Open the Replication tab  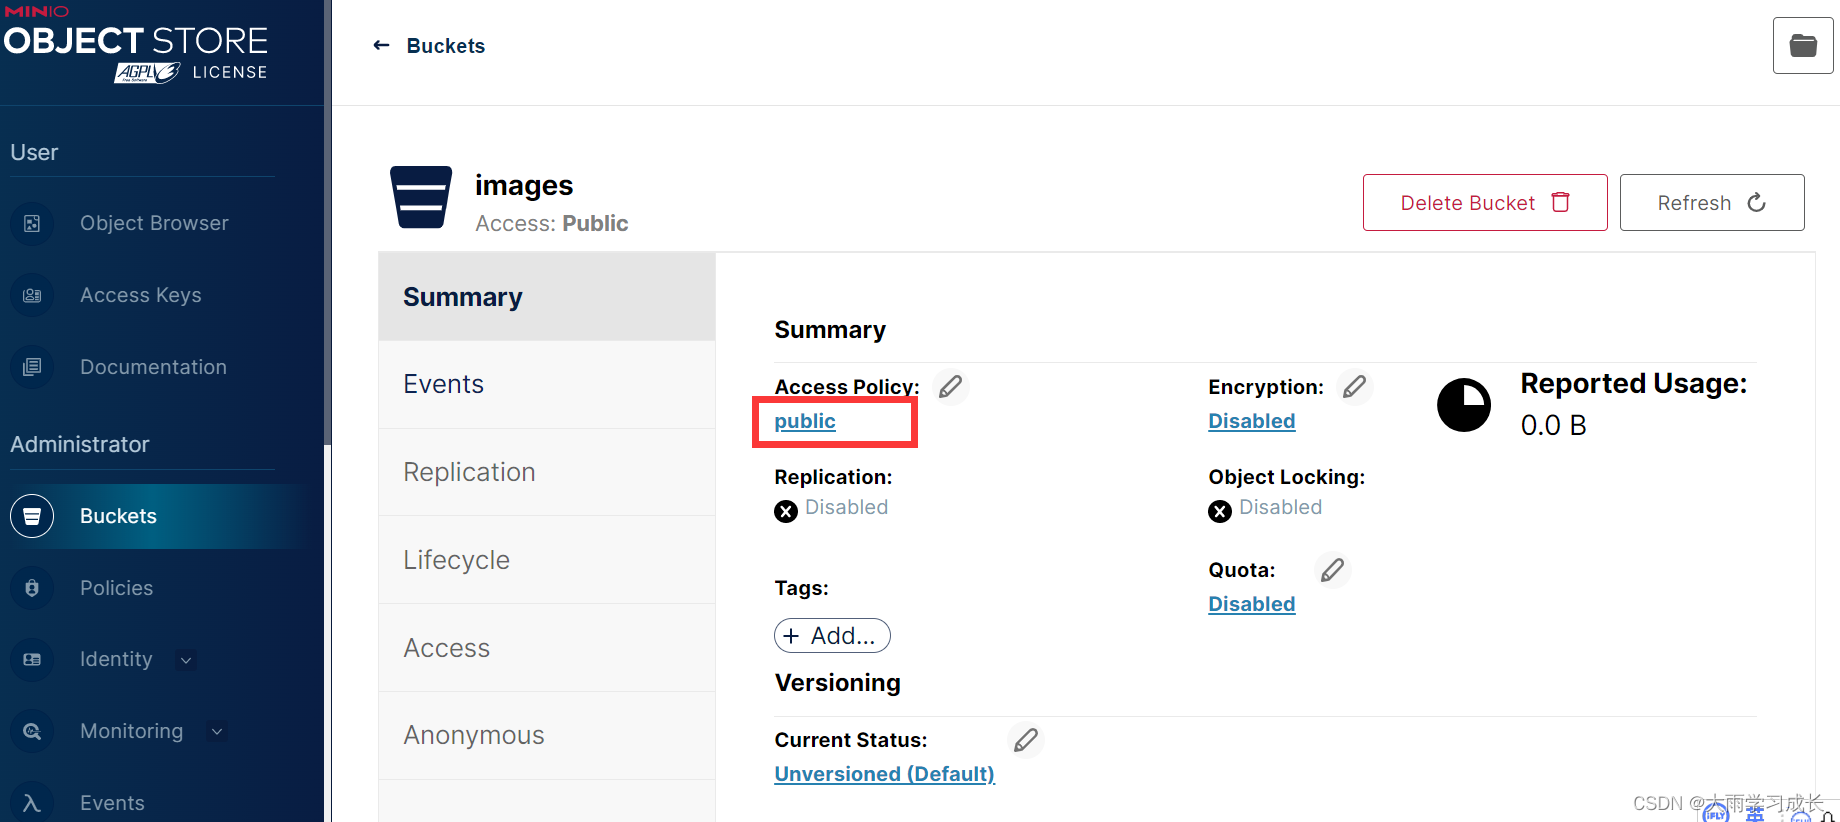coord(547,472)
